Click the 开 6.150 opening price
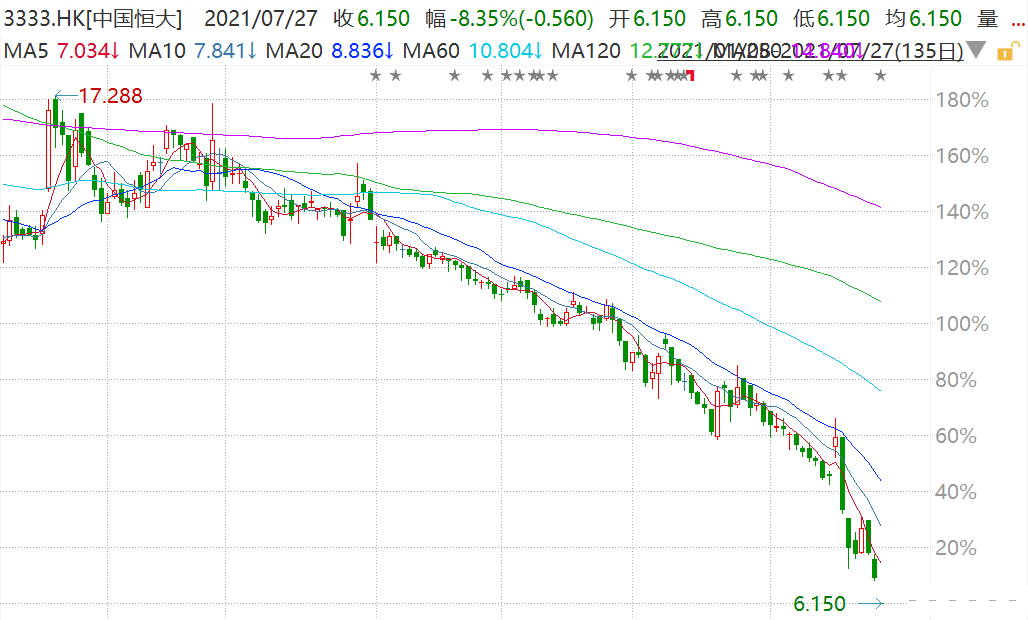 pos(647,19)
